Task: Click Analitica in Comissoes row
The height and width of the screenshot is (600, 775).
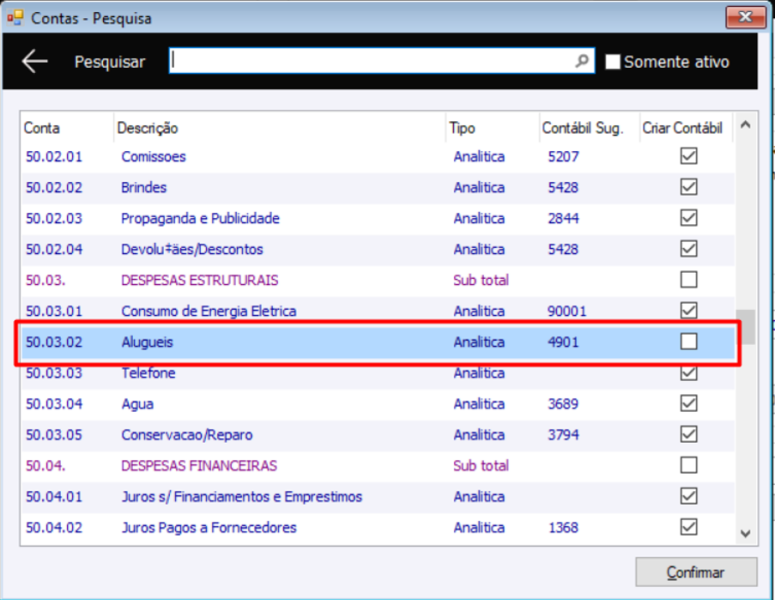Action: click(479, 157)
